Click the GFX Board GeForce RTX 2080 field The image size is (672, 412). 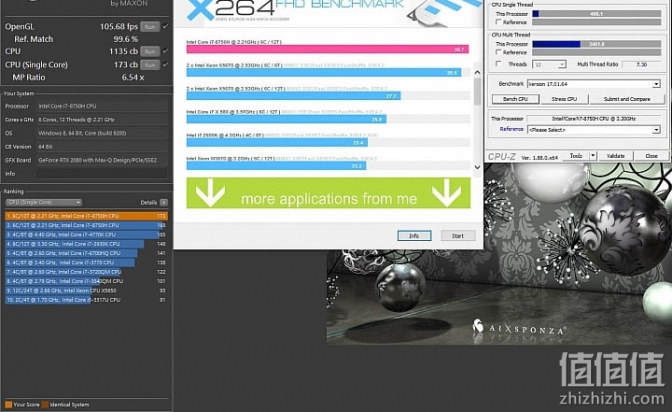(x=102, y=160)
